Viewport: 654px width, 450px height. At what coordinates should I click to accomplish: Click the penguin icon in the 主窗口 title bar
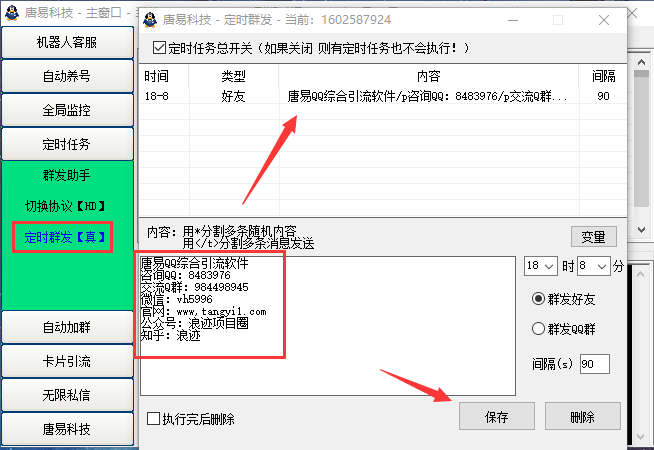12,13
